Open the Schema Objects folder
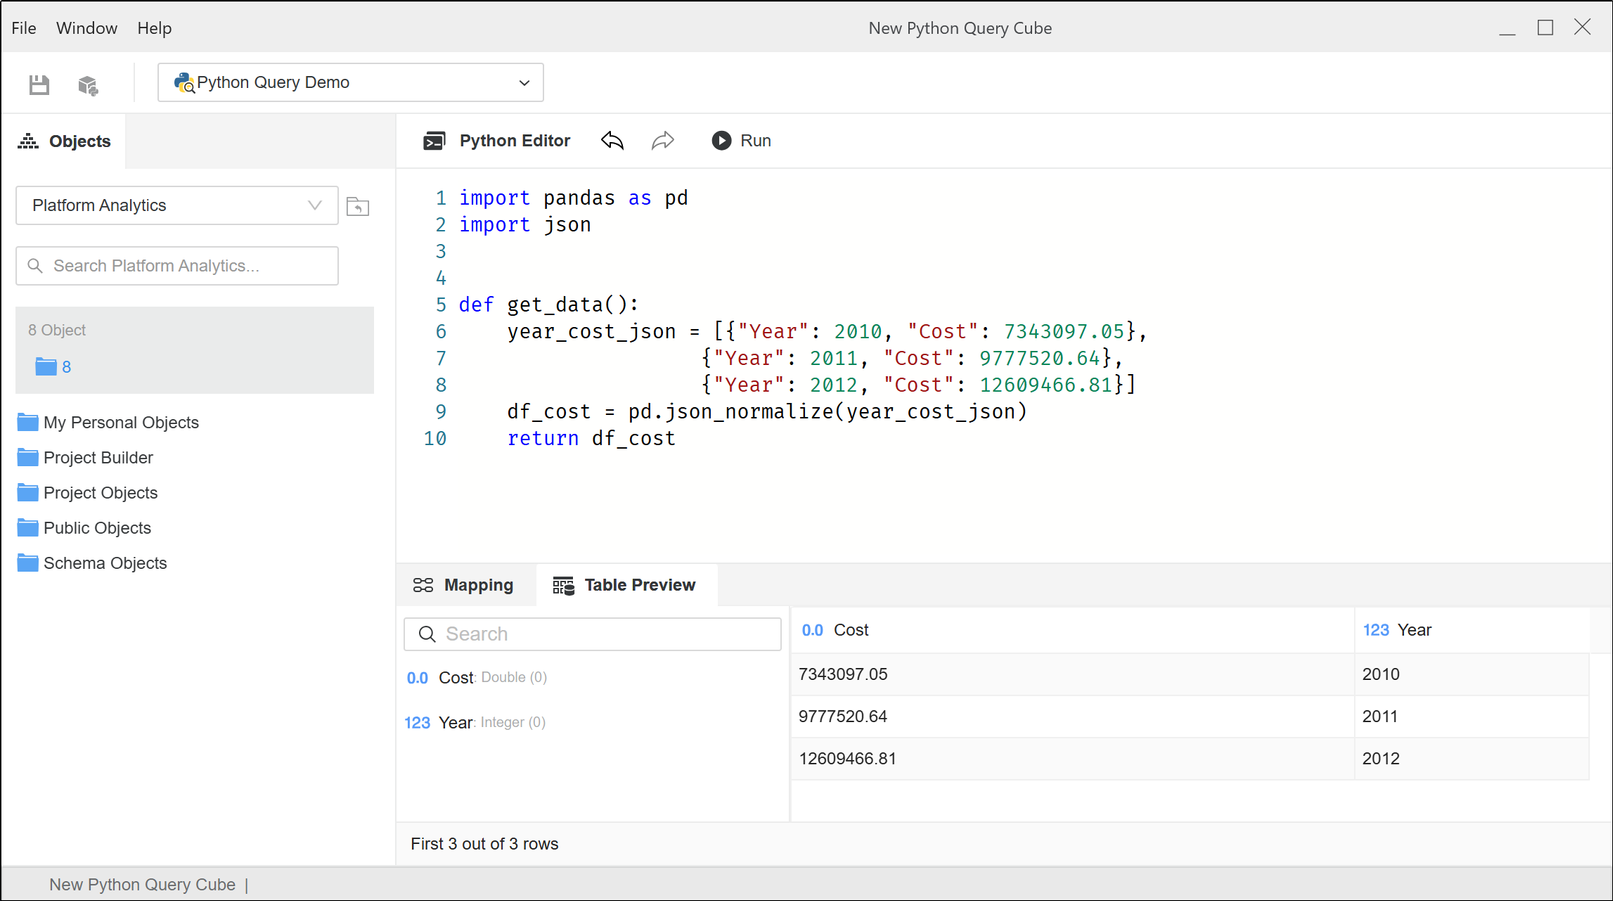 coord(104,563)
